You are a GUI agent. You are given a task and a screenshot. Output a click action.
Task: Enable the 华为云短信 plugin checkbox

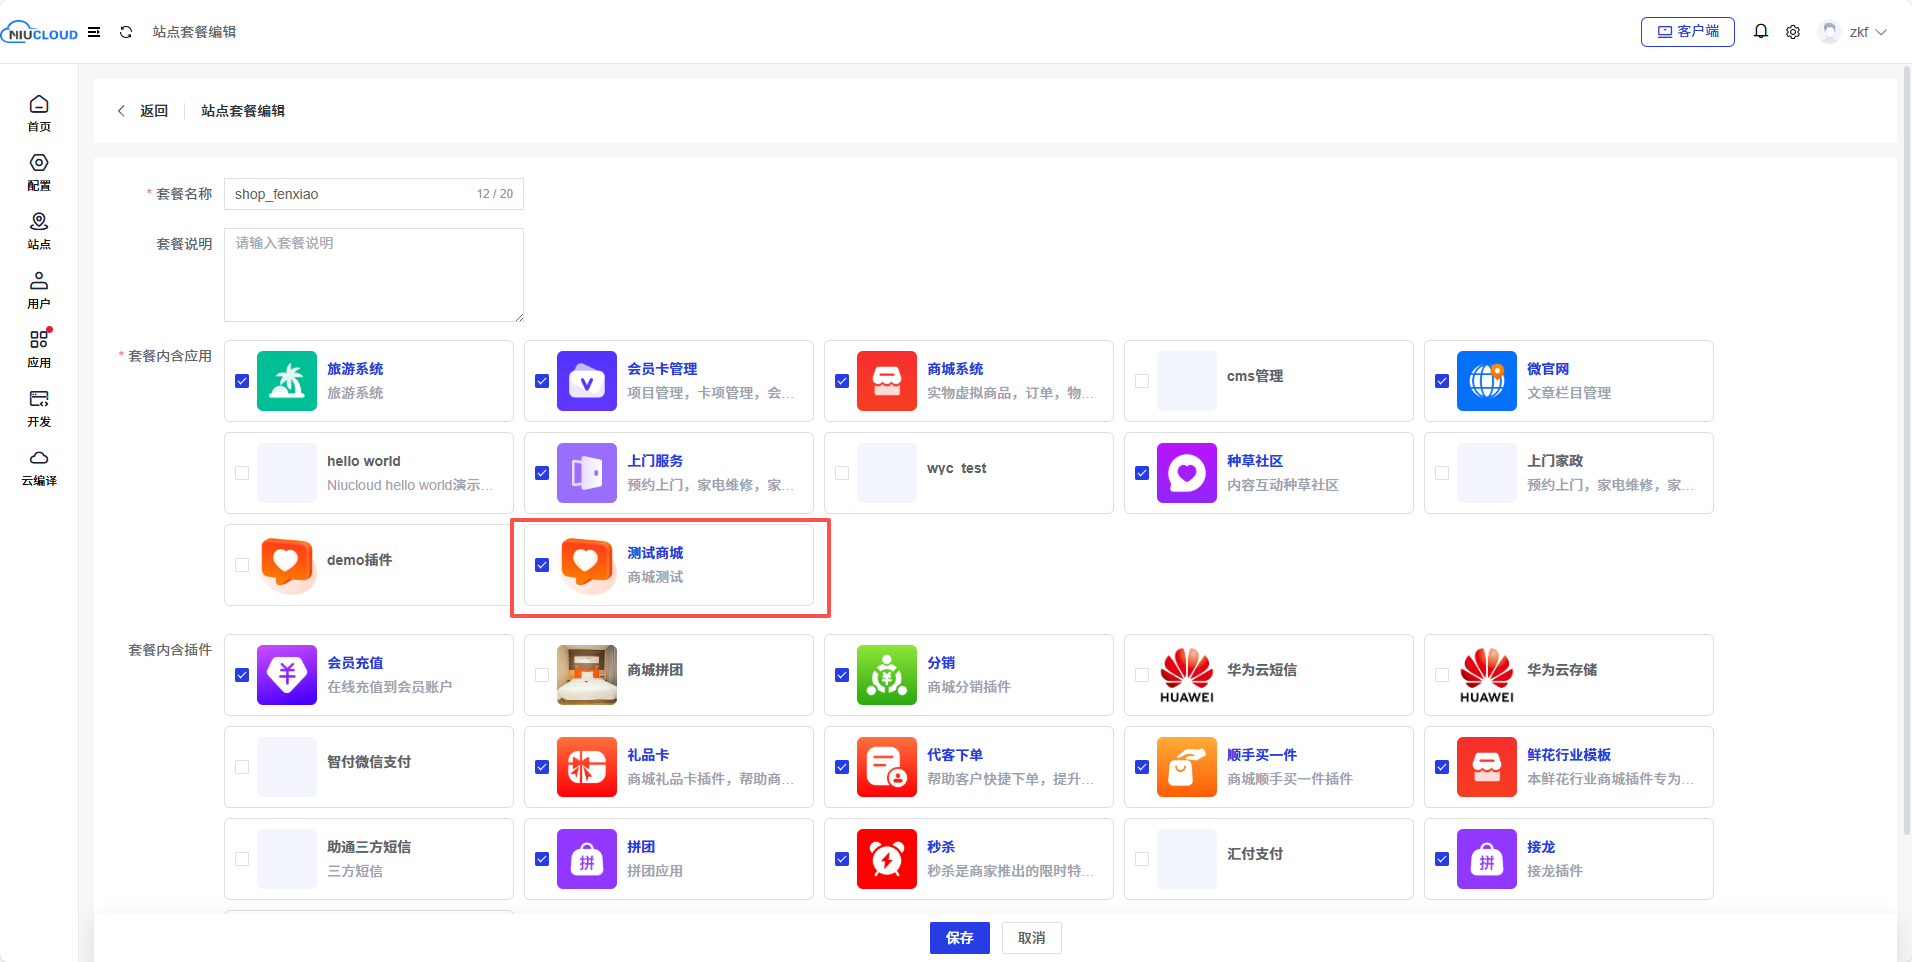pos(1142,675)
